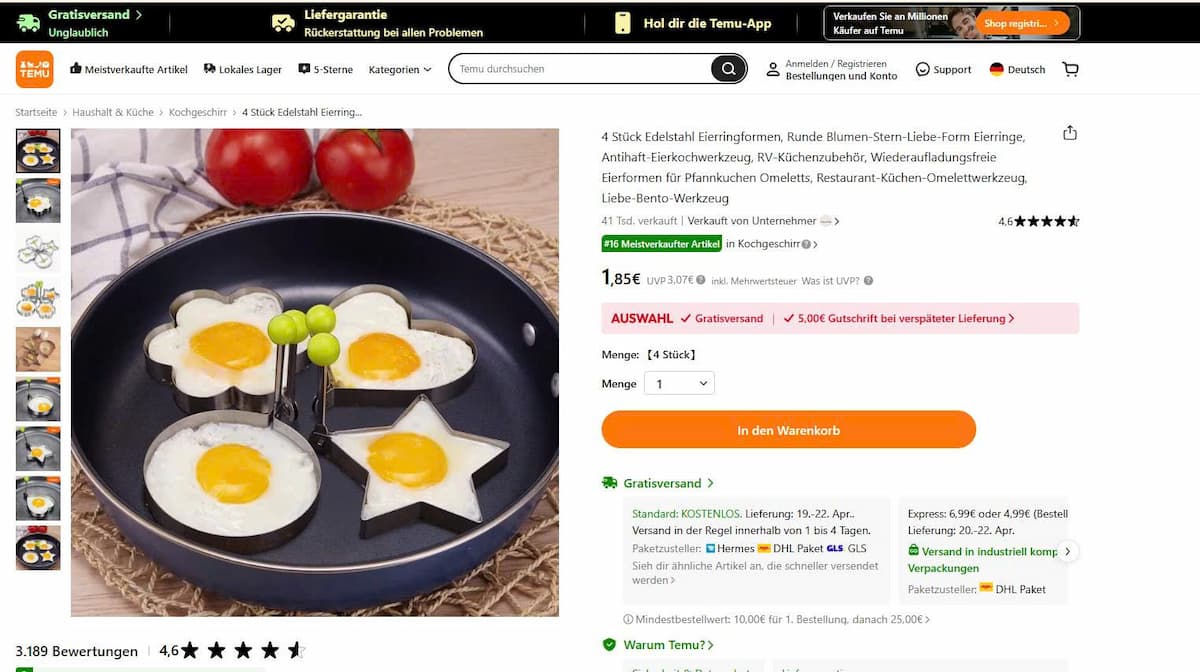The height and width of the screenshot is (672, 1200).
Task: Open the Temu homepage via the logo
Action: 34,69
